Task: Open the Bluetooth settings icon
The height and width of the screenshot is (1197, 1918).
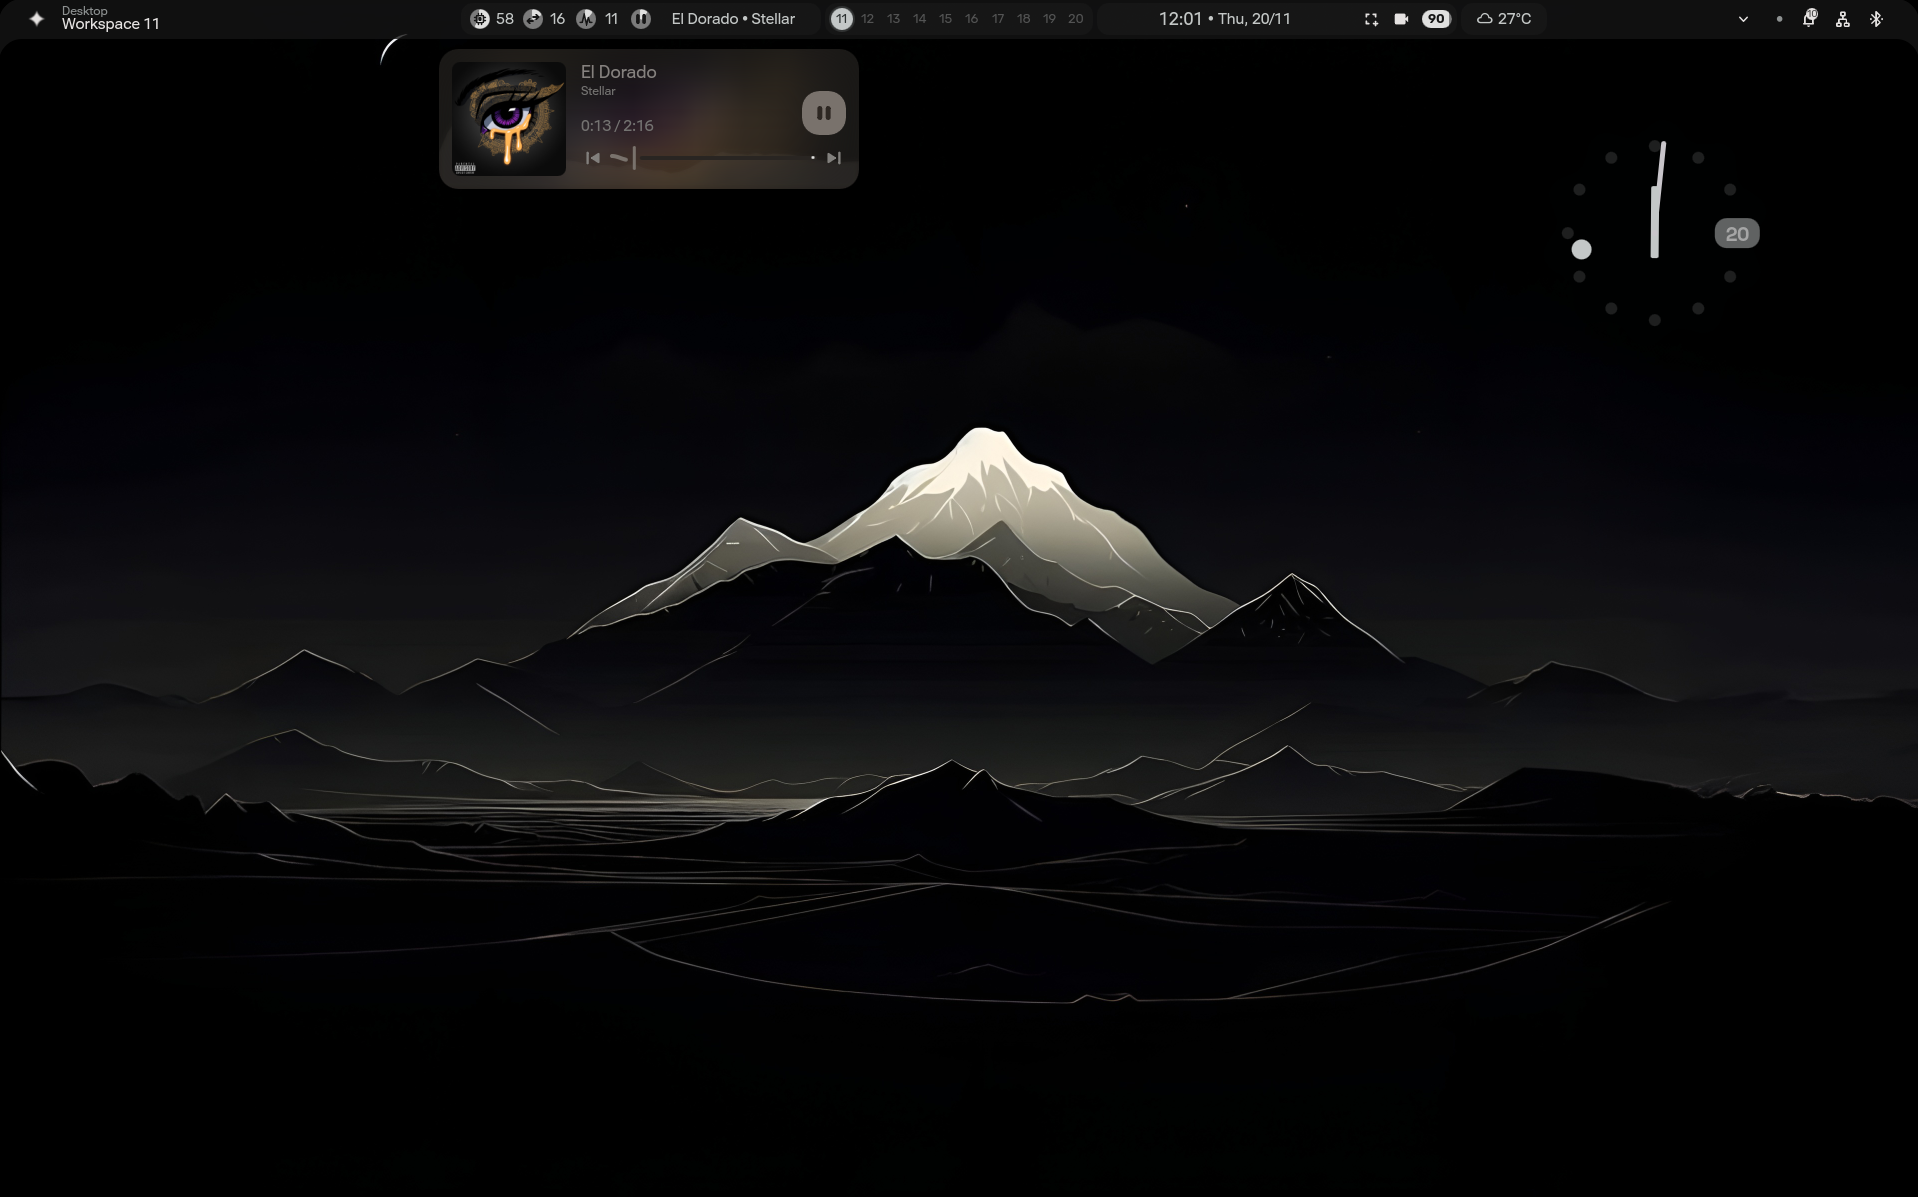Action: 1876,18
